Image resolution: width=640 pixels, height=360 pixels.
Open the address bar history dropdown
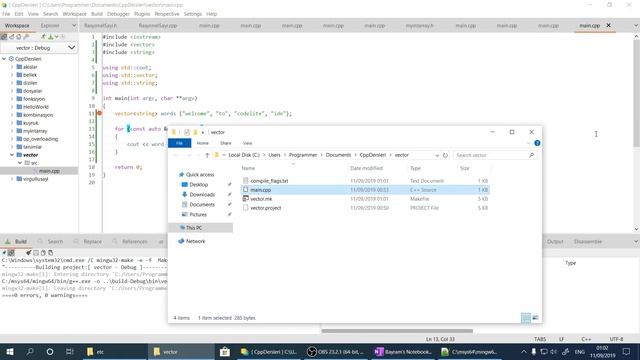pyautogui.click(x=437, y=155)
